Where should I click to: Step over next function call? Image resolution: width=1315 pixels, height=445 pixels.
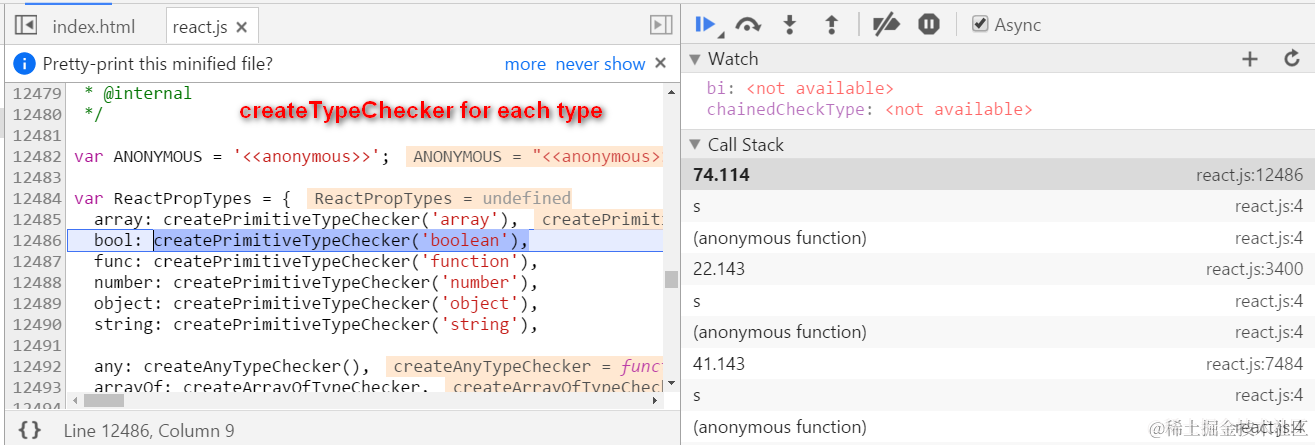point(748,25)
